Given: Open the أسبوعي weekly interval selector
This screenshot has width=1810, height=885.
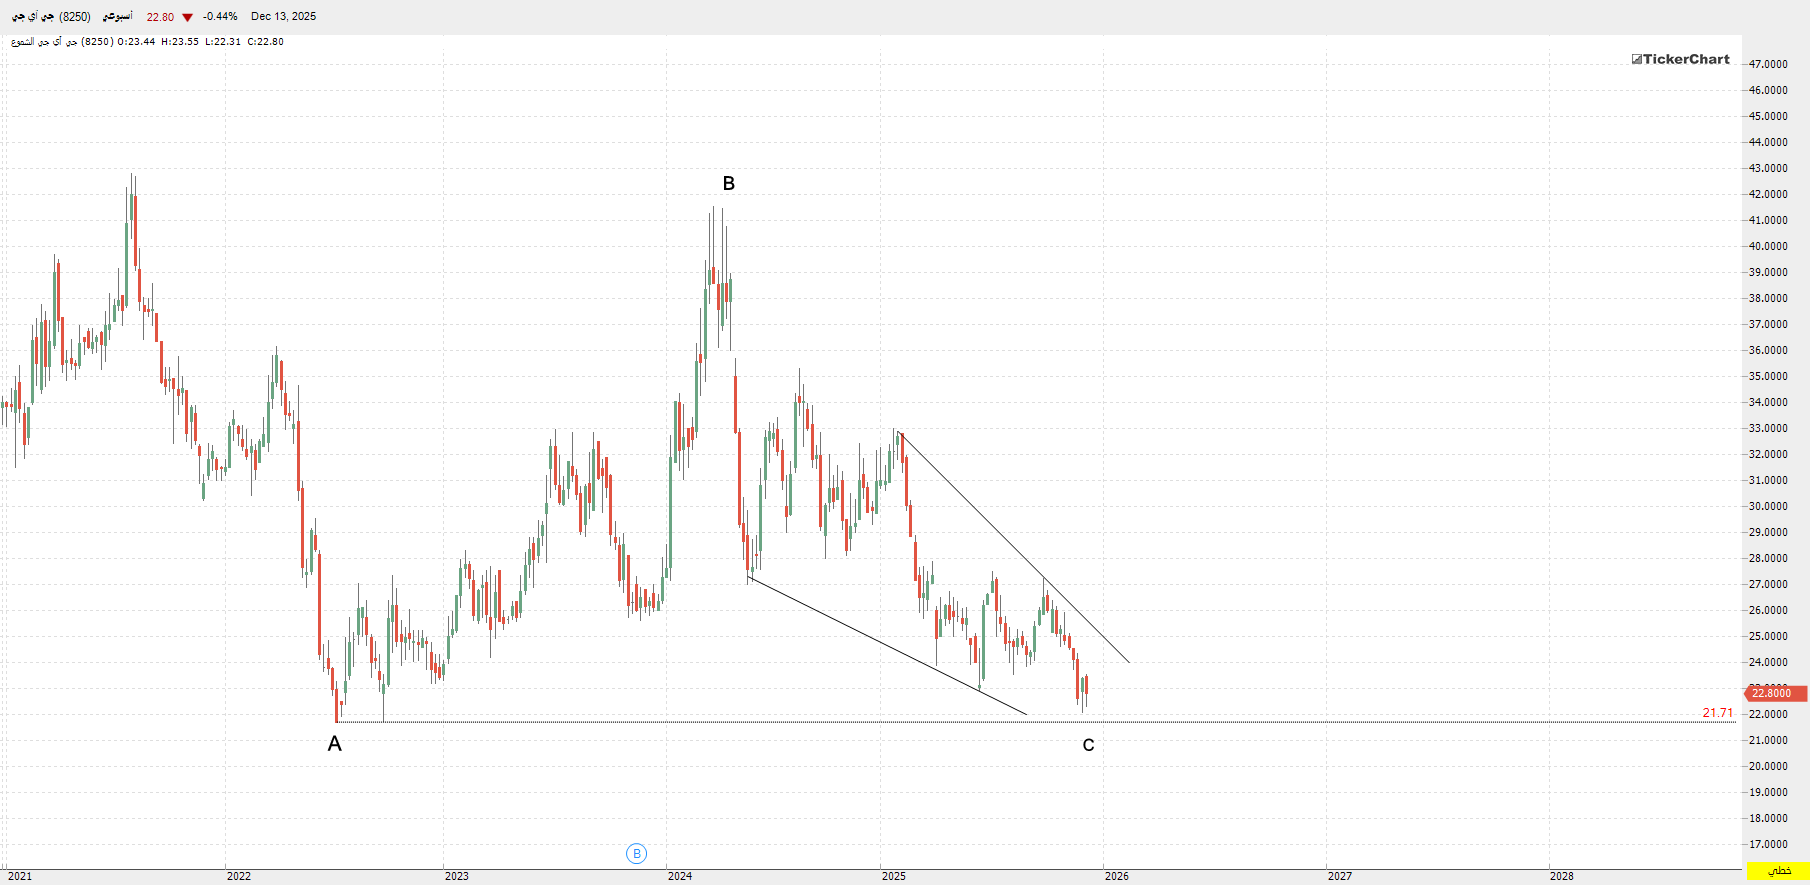Looking at the screenshot, I should [117, 17].
